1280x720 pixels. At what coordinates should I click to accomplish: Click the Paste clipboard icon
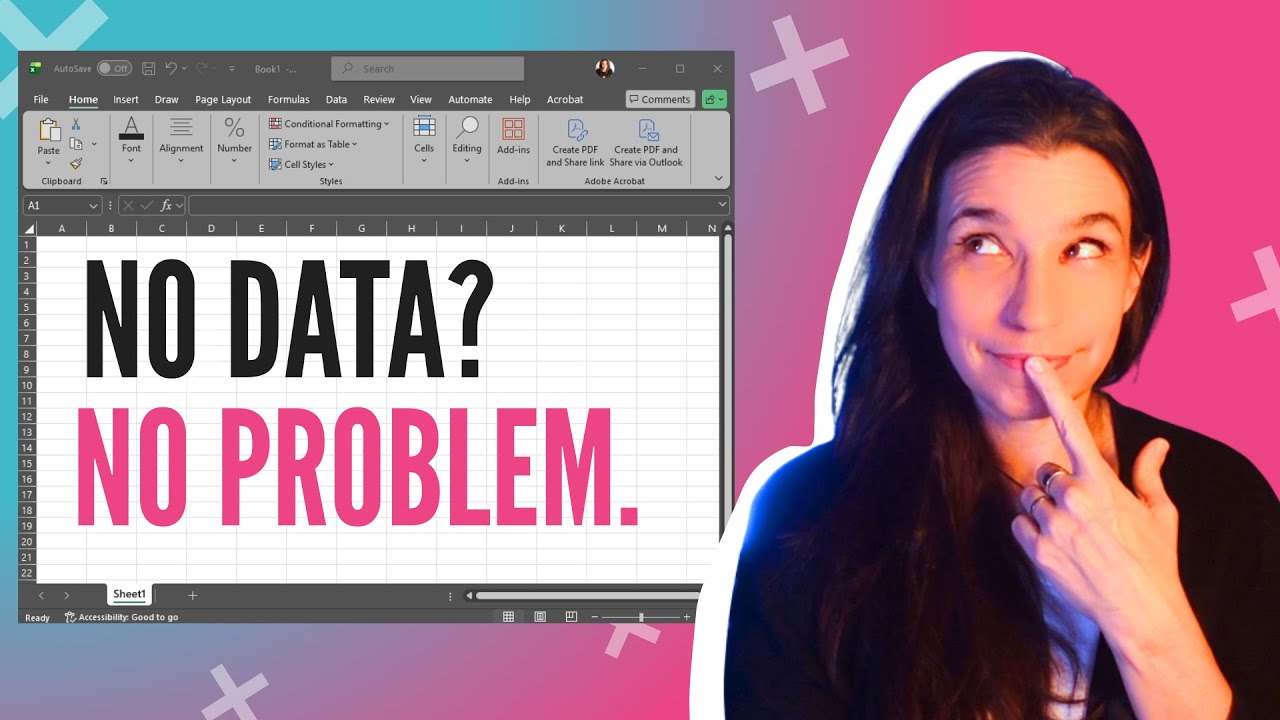[48, 130]
